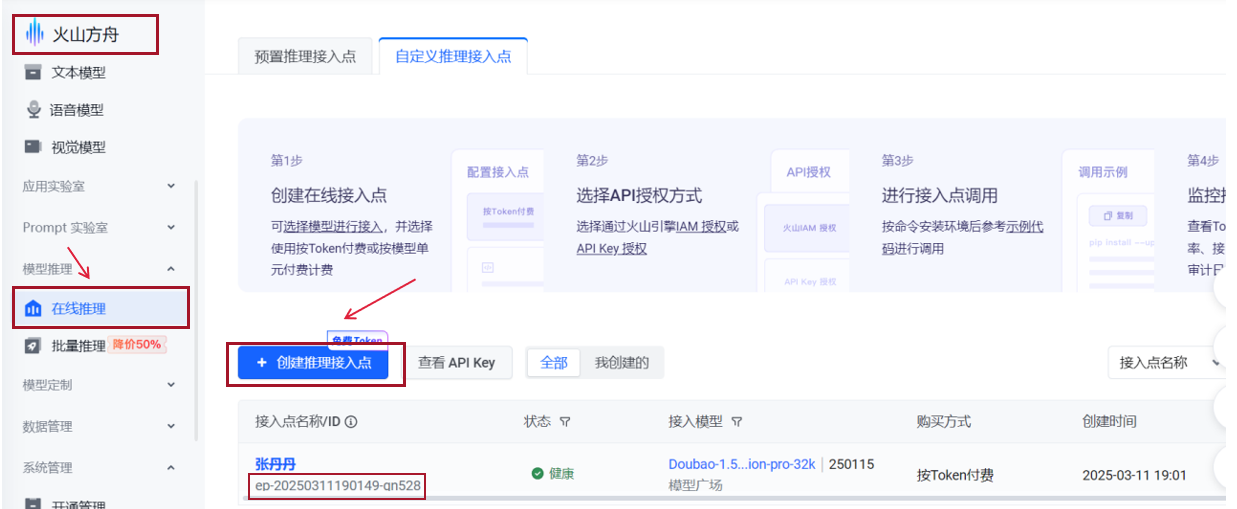Screen dimensions: 1237x509
Task: Click the 视觉模型 sidebar icon
Action: click(x=34, y=147)
